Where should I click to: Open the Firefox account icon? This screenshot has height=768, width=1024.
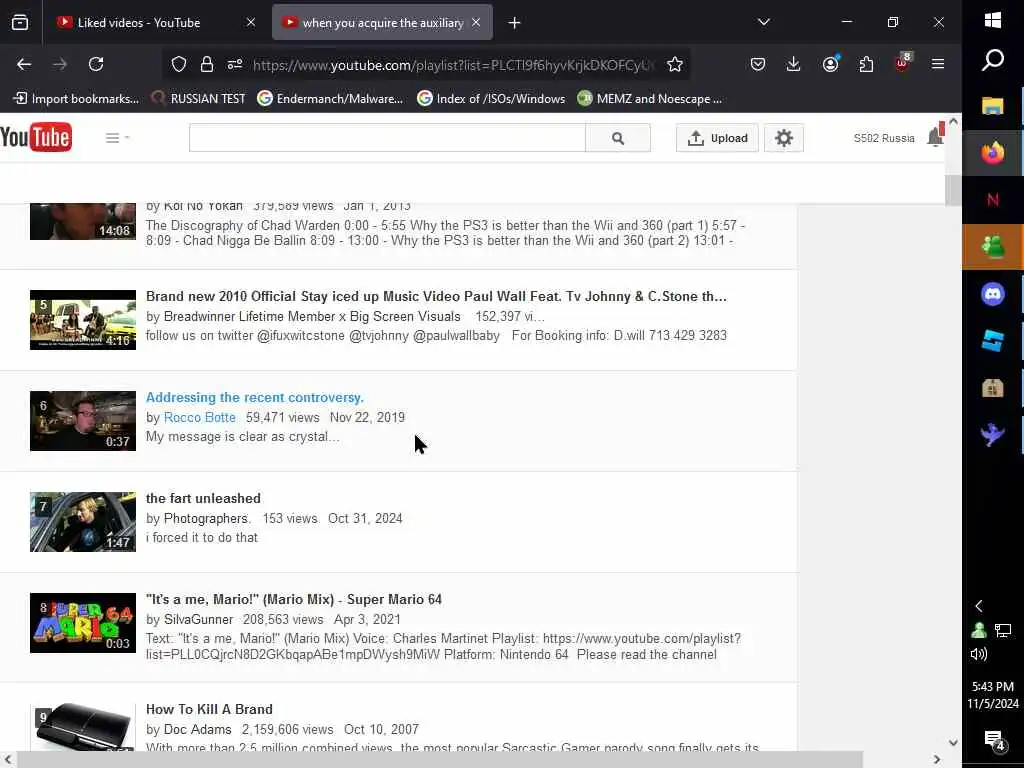click(x=830, y=64)
